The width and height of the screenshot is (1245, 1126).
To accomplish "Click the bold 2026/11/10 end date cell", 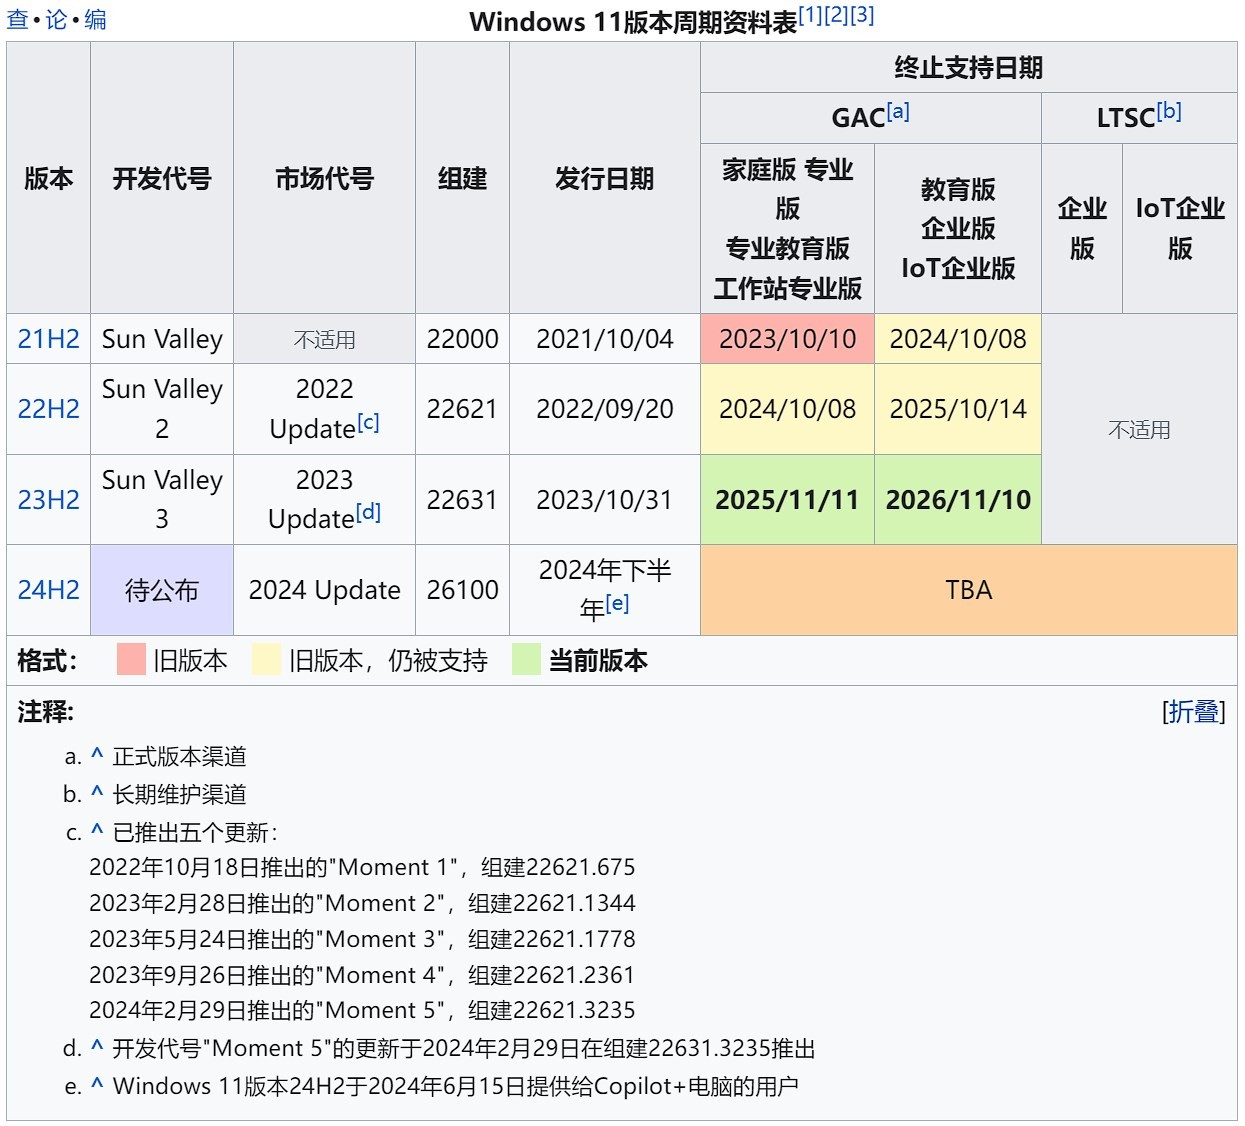I will (958, 500).
